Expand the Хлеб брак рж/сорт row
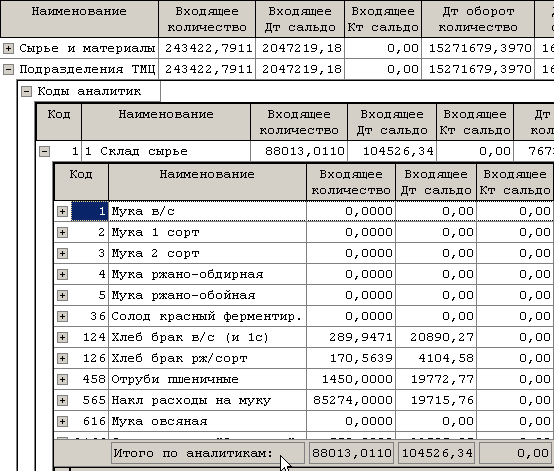The height and width of the screenshot is (471, 554). pyautogui.click(x=62, y=359)
